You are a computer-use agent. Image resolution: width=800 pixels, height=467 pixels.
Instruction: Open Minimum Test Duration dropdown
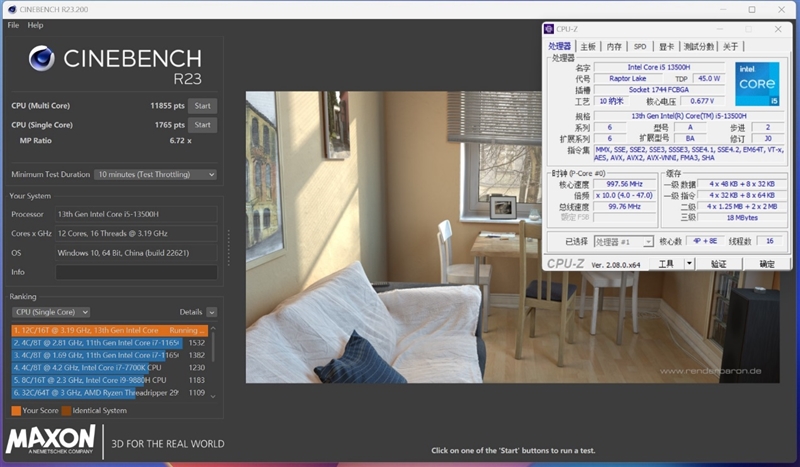pyautogui.click(x=155, y=174)
